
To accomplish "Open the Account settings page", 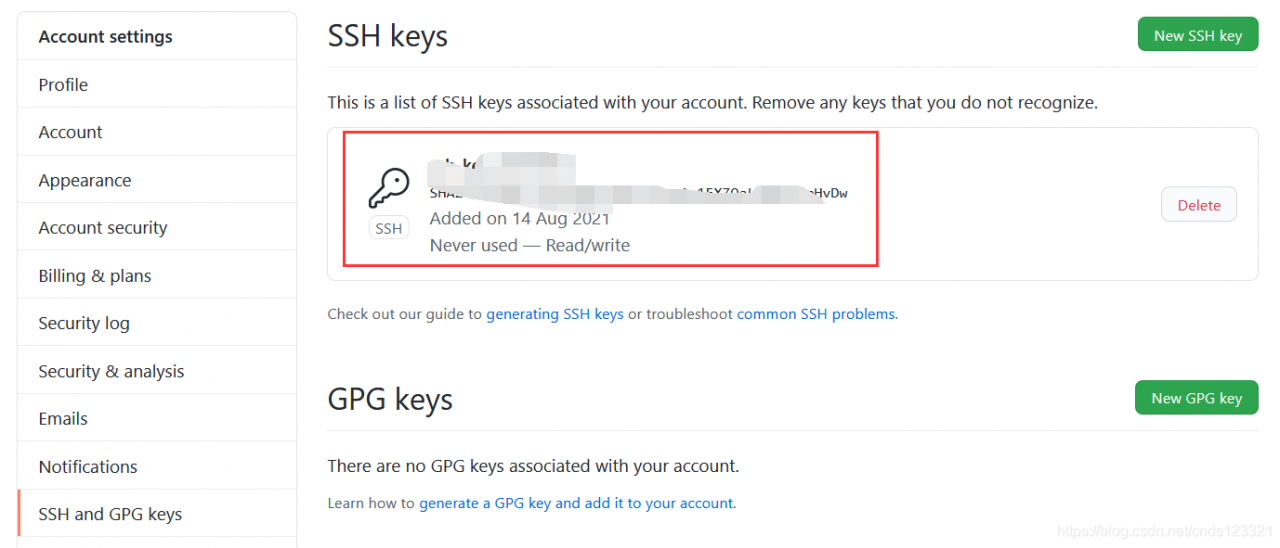I will [70, 132].
